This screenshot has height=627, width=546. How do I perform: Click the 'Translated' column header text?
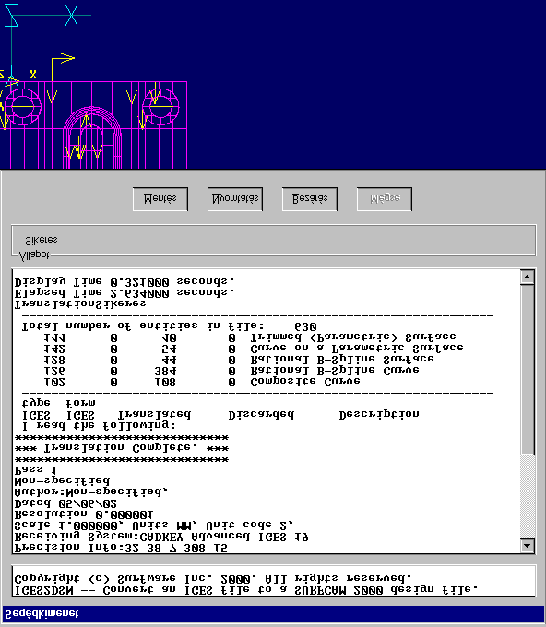point(154,415)
